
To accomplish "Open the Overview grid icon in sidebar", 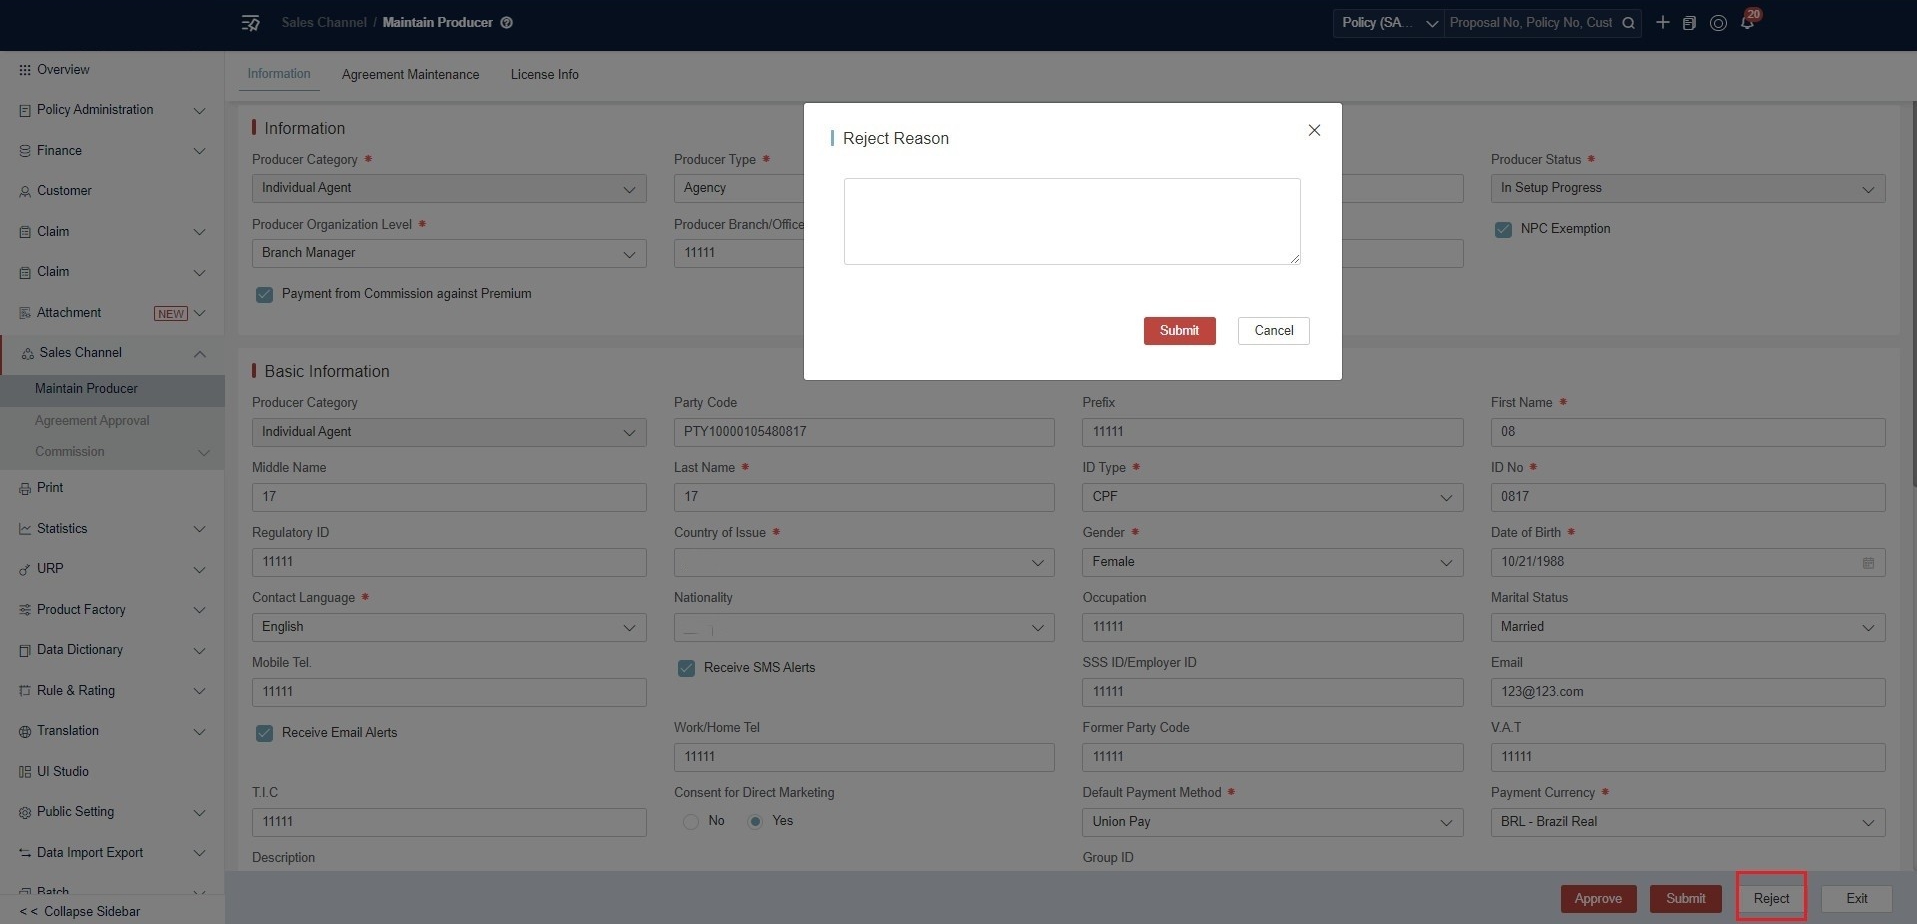I will coord(25,70).
